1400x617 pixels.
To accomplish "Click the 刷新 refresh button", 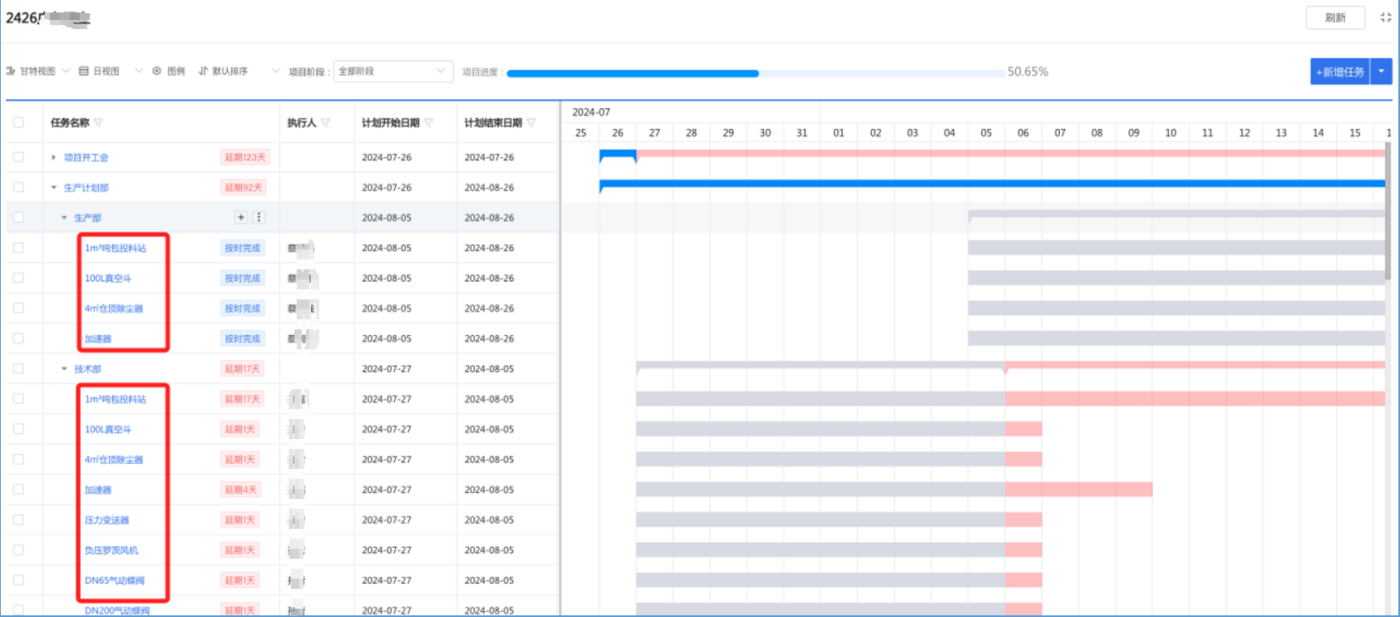I will [1335, 18].
